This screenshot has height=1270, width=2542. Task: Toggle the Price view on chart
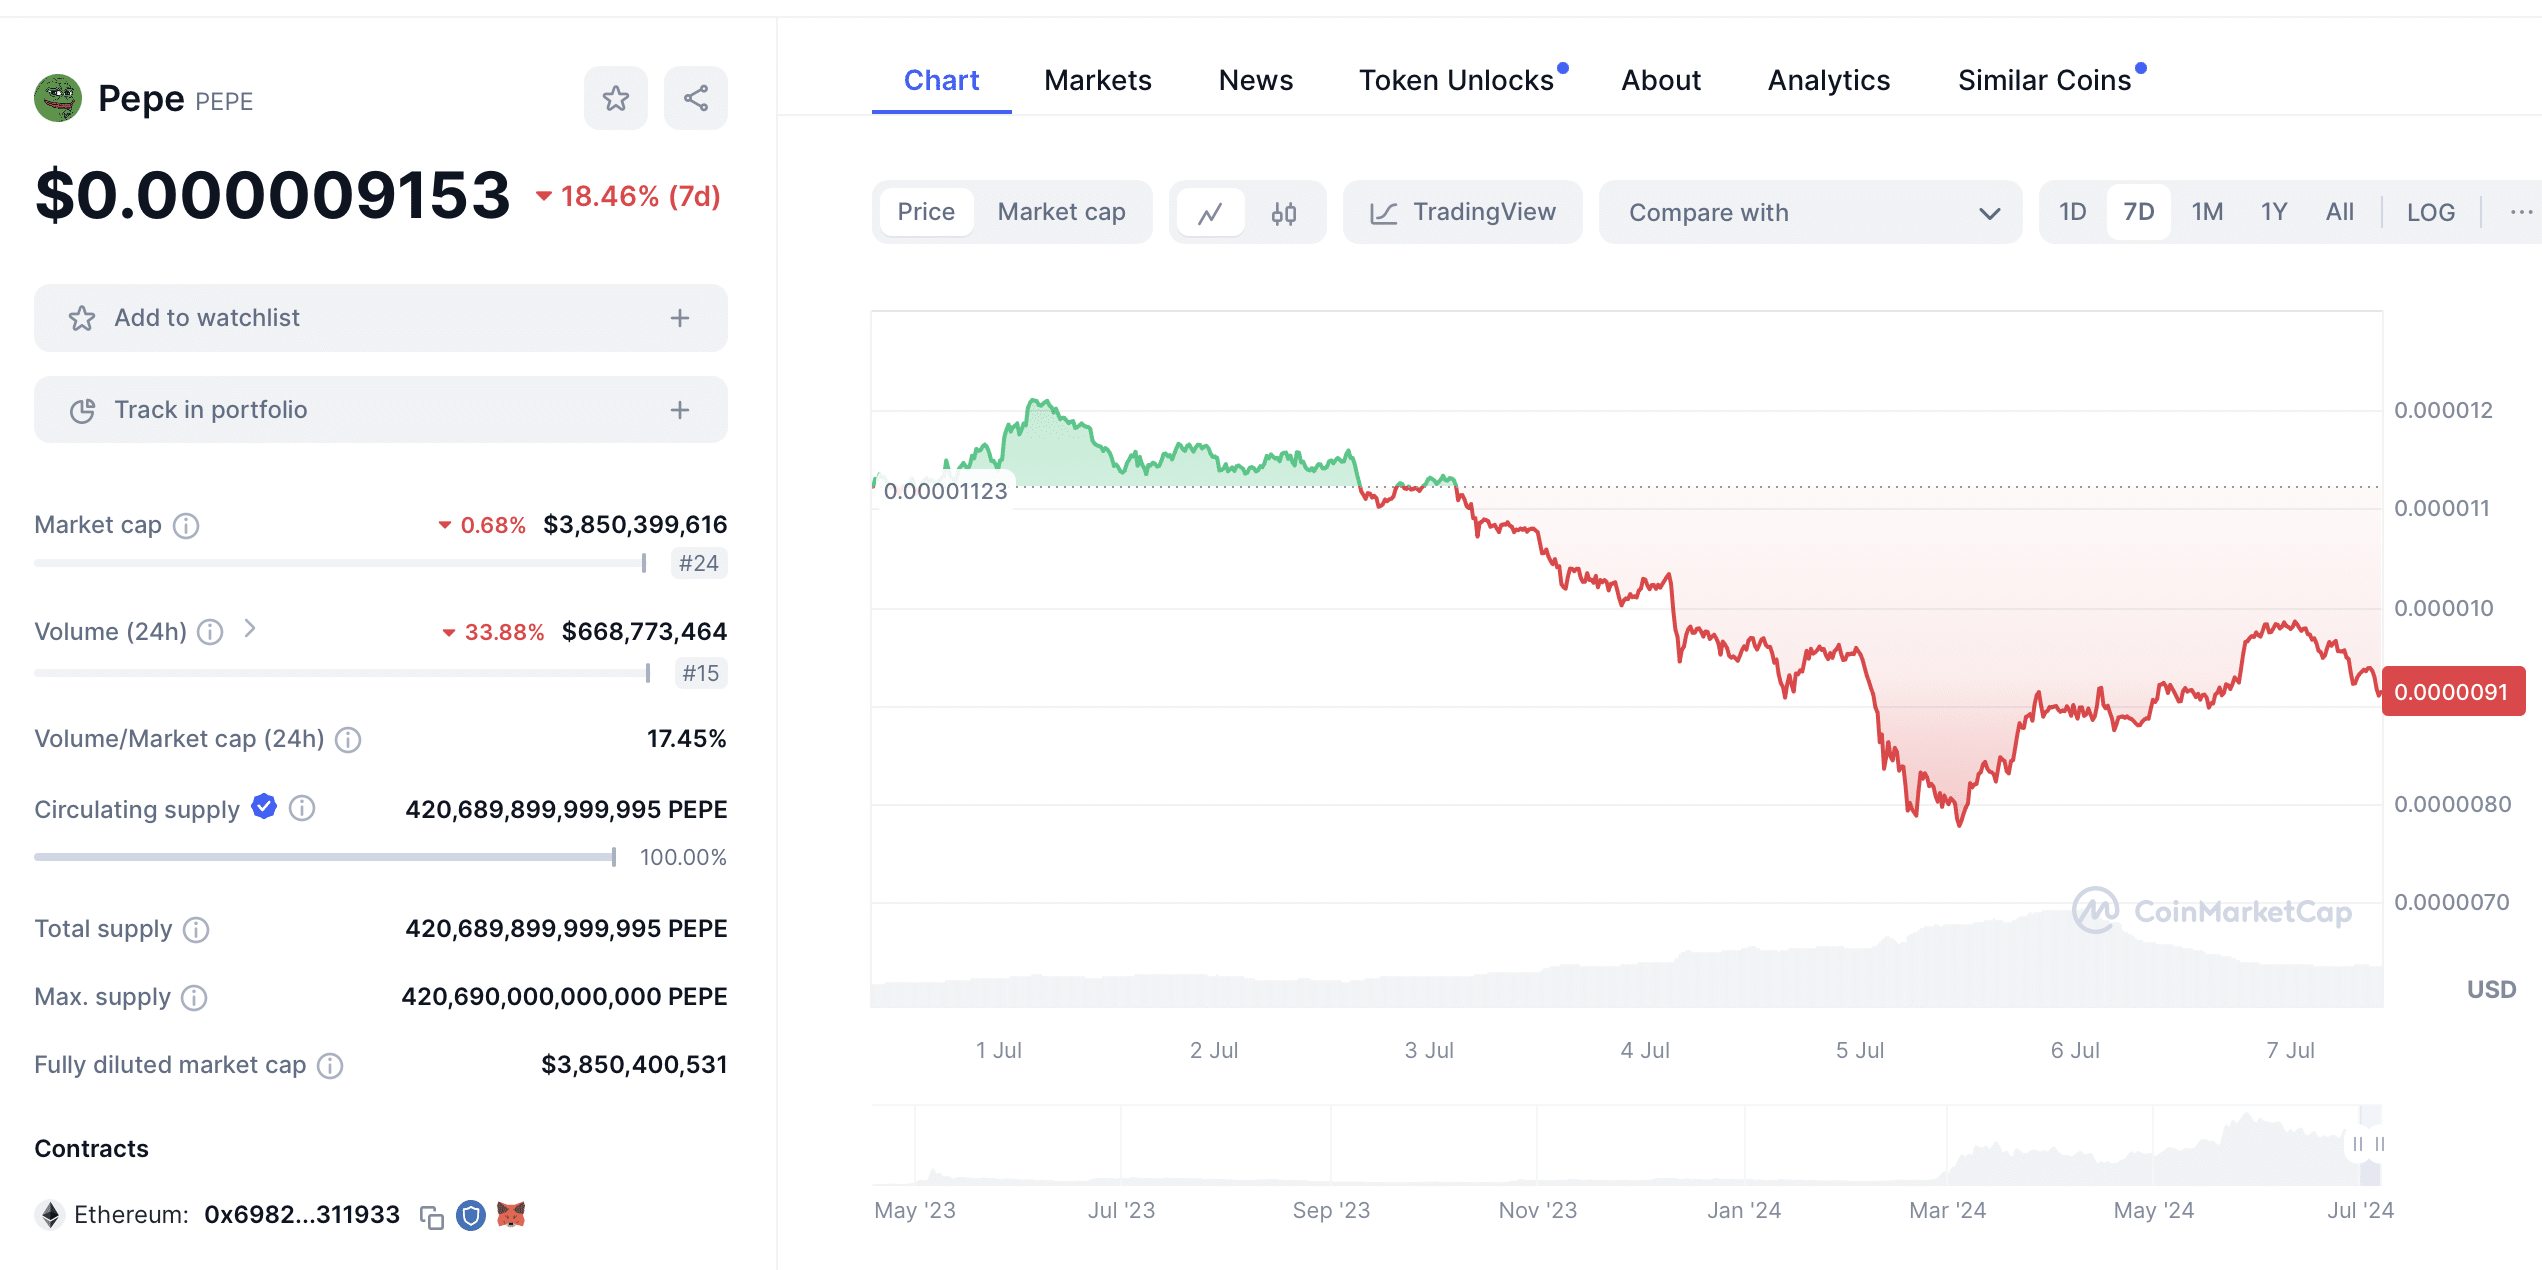click(x=927, y=212)
